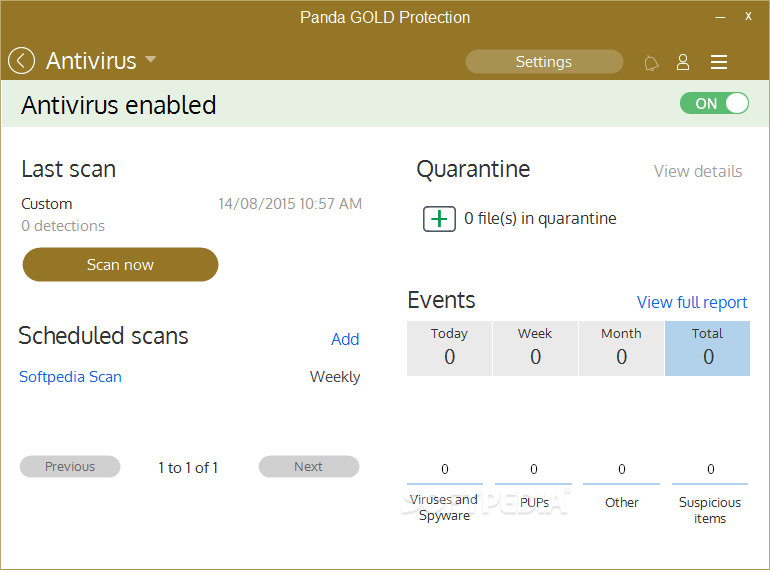Open the notifications bell icon
Viewport: 770px width, 570px height.
651,63
